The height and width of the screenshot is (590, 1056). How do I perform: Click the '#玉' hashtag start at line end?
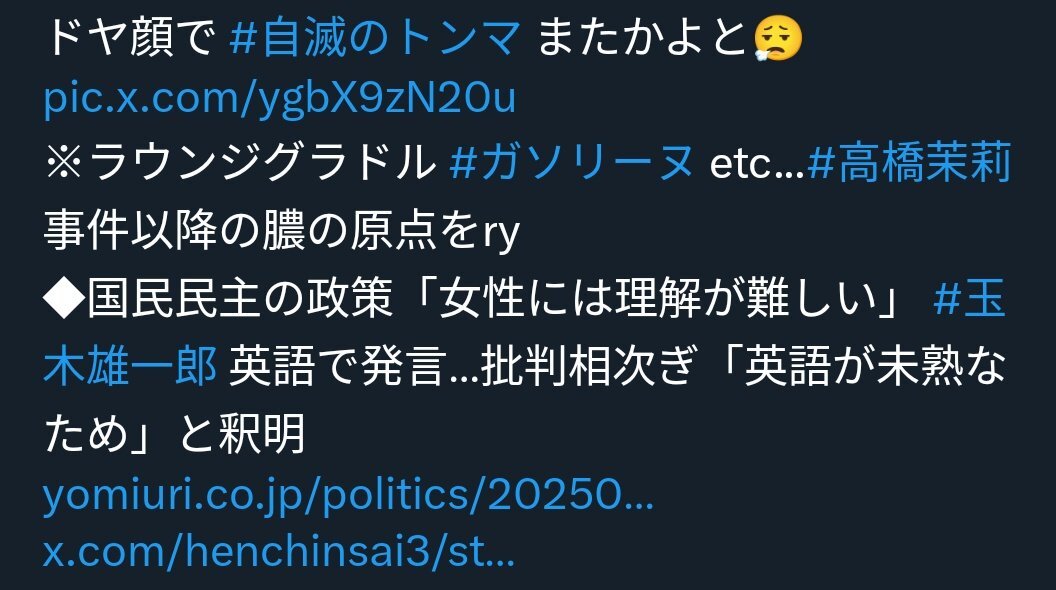pyautogui.click(x=969, y=298)
